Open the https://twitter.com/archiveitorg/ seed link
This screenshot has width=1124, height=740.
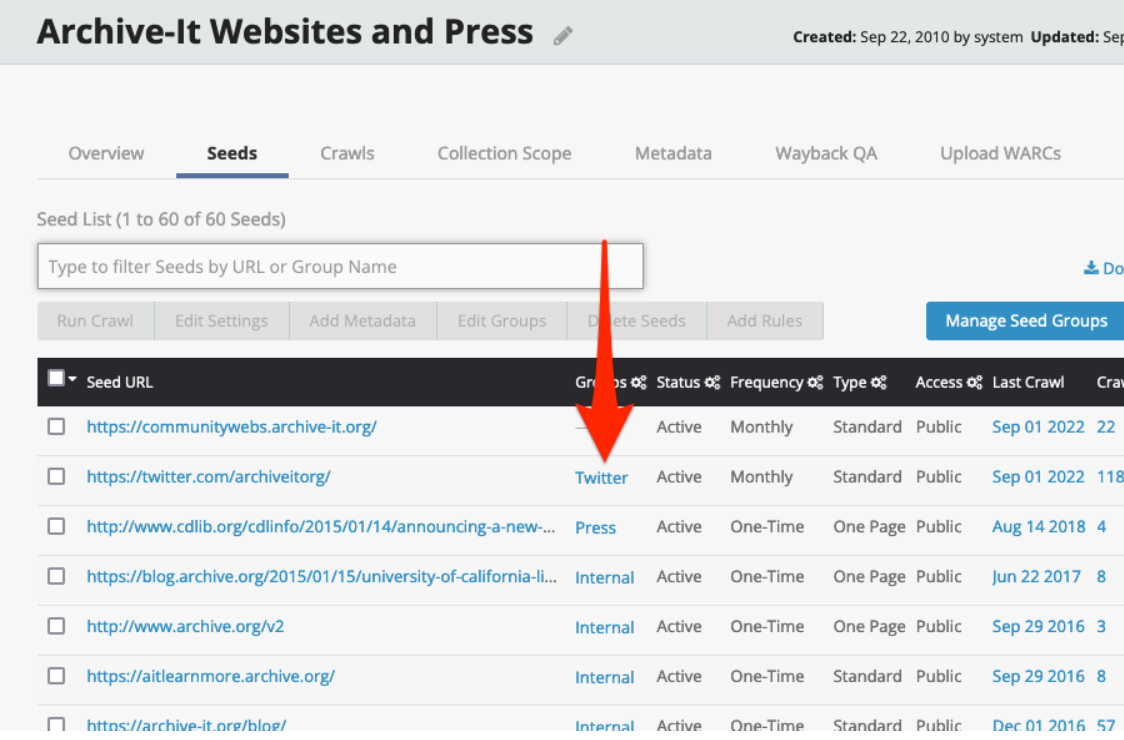[x=208, y=477]
